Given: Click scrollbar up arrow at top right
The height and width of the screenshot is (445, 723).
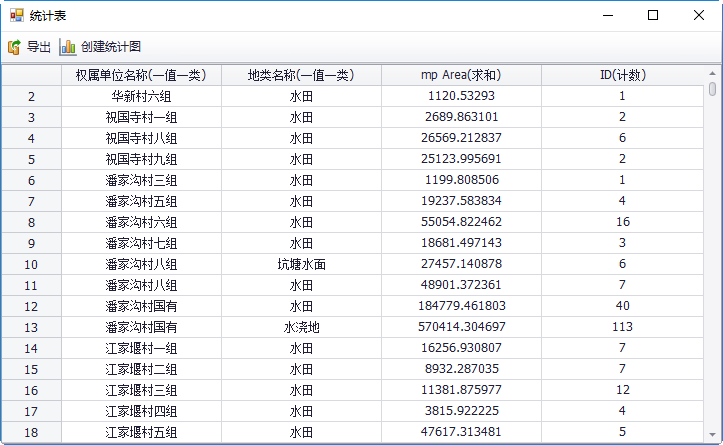Looking at the screenshot, I should coord(712,73).
